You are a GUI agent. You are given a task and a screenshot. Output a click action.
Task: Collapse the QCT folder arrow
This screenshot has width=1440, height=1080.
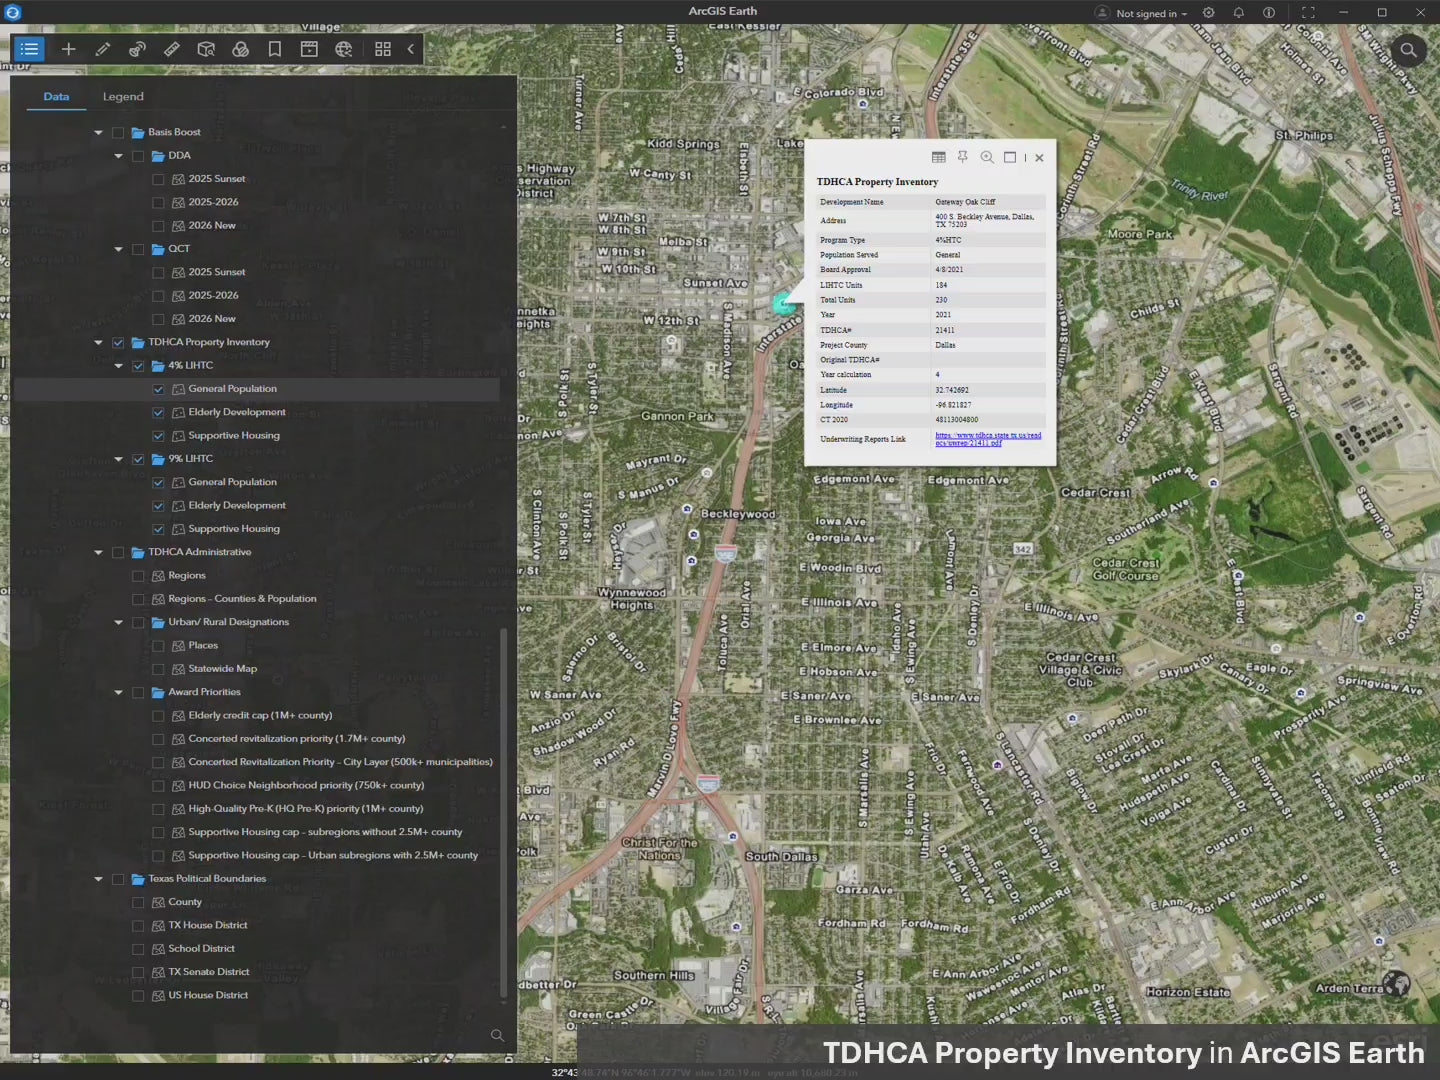[118, 249]
